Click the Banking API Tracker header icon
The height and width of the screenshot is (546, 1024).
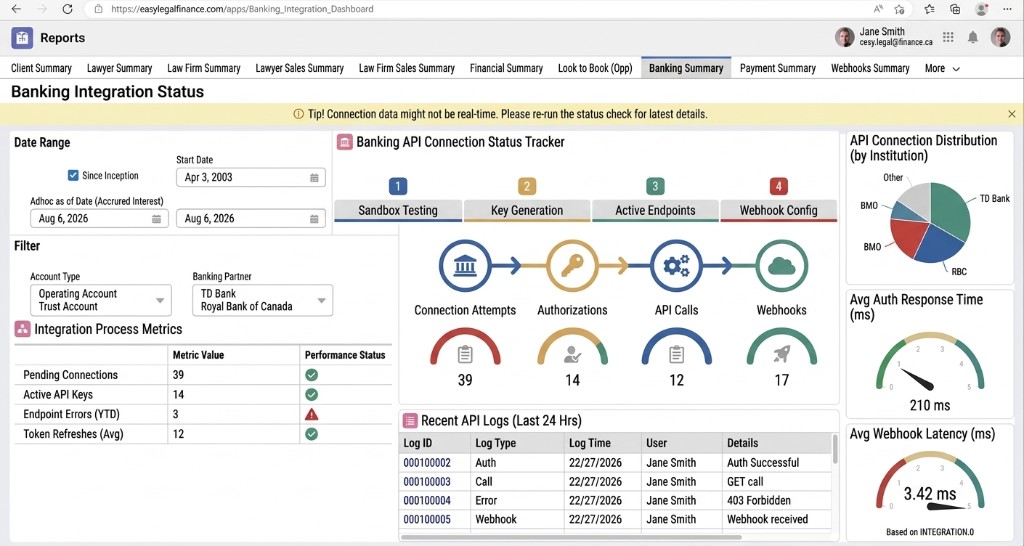(x=344, y=142)
